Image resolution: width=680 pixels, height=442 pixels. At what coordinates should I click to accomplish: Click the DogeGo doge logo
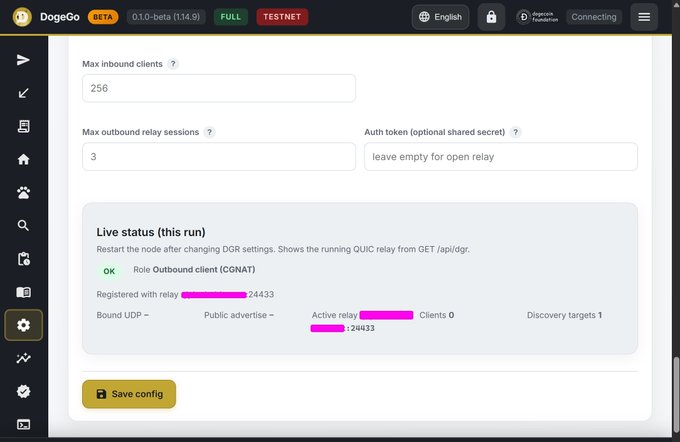22,17
